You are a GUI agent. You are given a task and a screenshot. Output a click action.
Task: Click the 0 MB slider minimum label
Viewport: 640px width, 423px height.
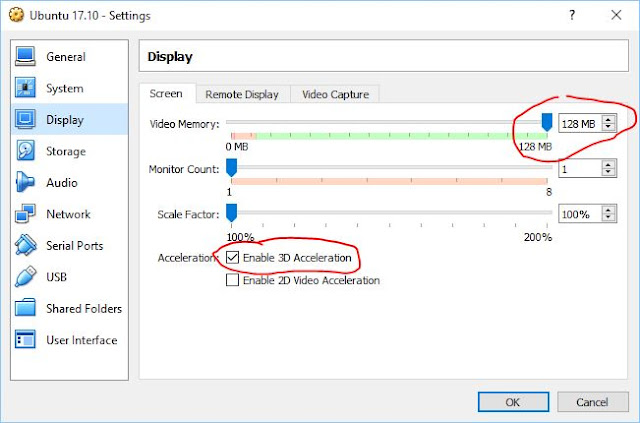[x=237, y=147]
